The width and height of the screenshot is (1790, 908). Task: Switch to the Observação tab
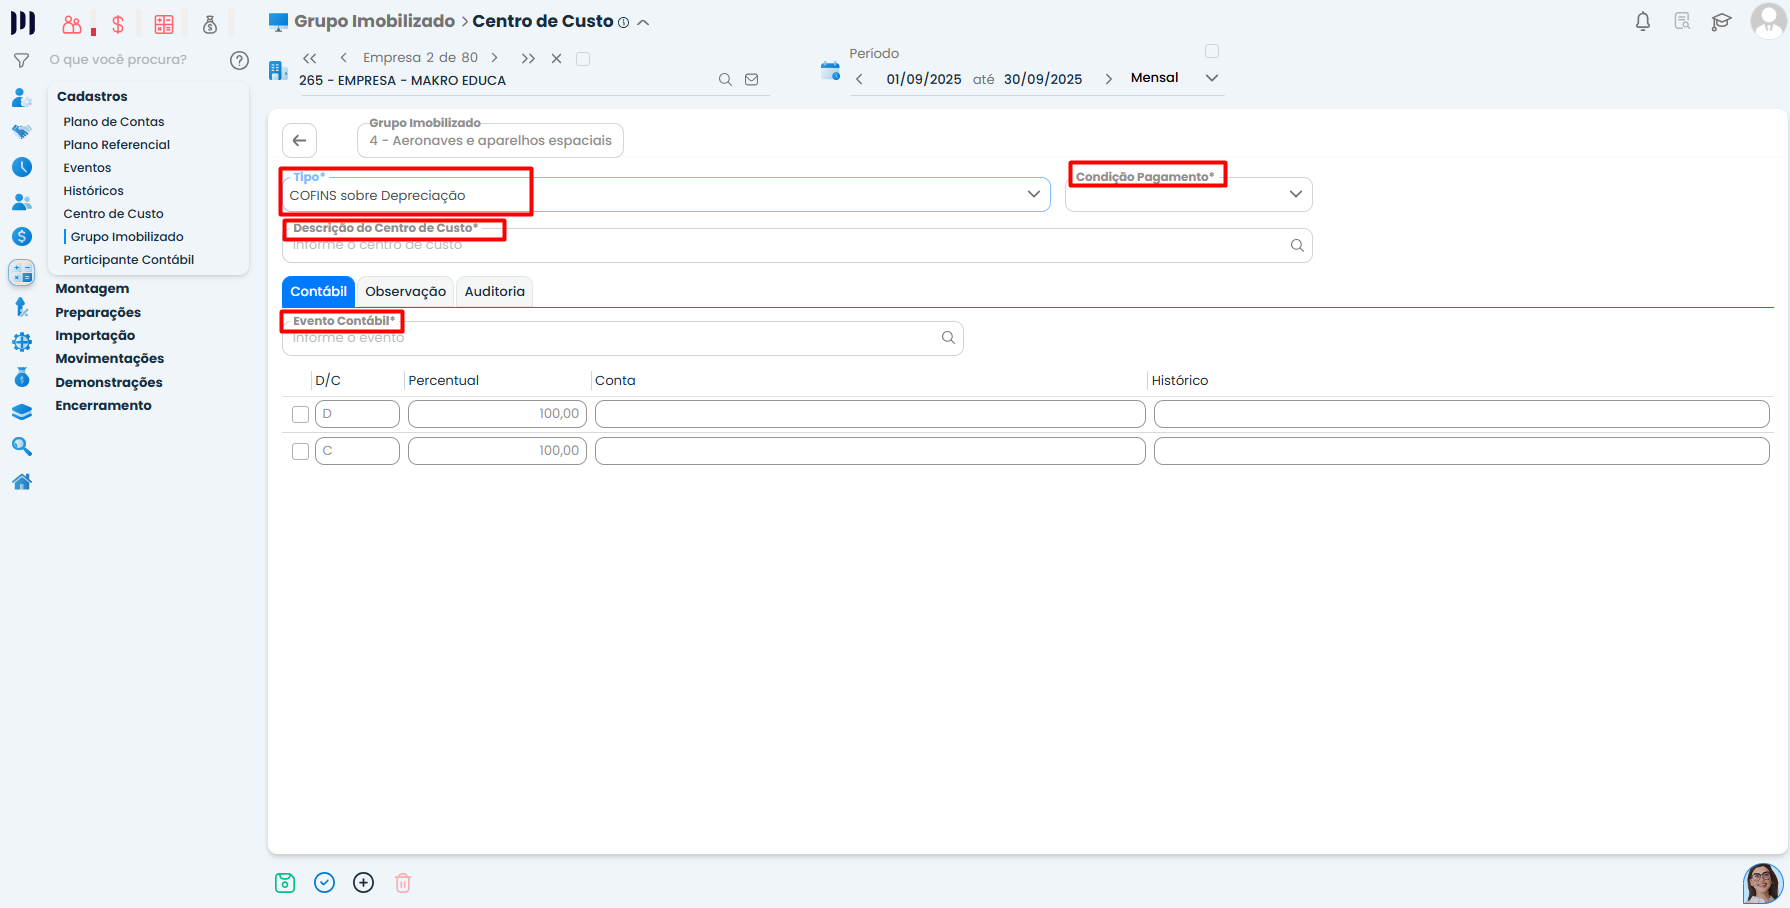coord(405,292)
